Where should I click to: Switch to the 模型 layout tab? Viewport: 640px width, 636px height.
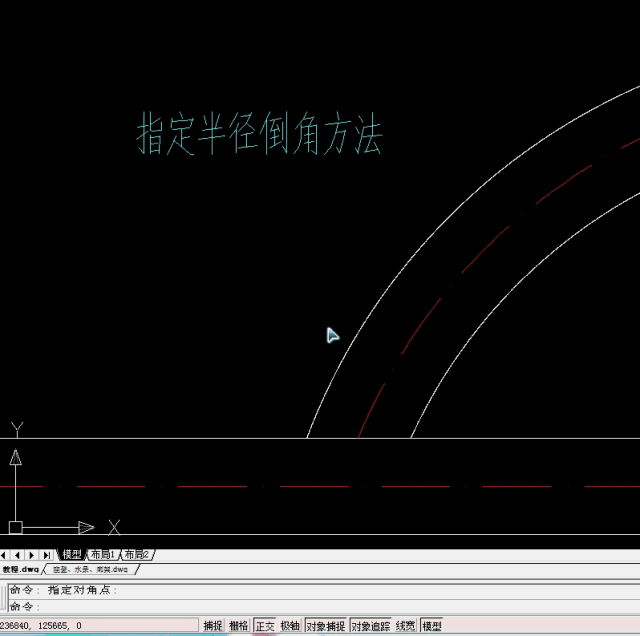72,554
